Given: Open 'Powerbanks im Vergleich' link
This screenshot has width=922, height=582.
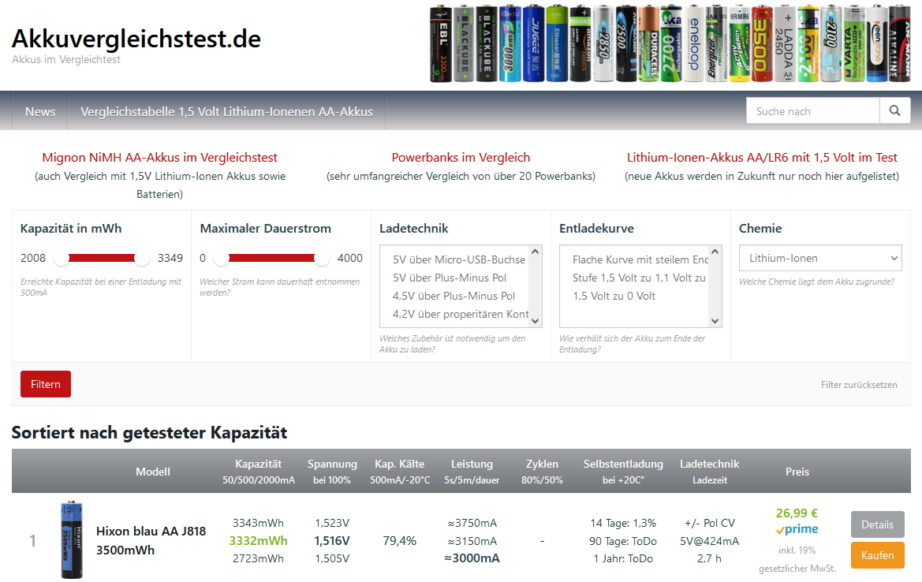Looking at the screenshot, I should click(x=460, y=157).
